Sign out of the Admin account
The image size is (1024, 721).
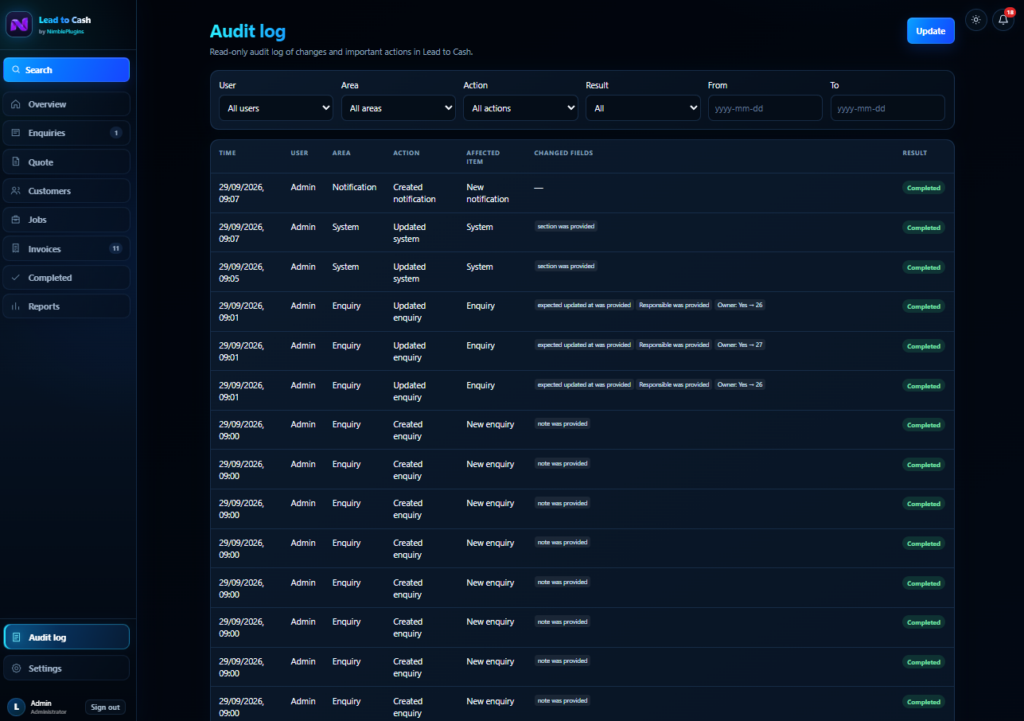tap(105, 707)
